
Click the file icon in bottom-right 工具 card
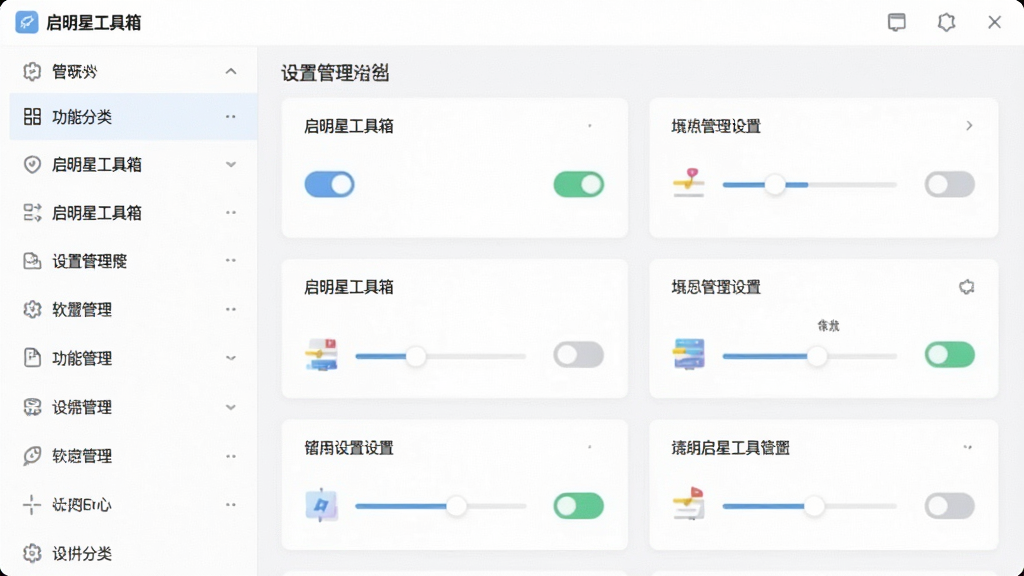689,504
